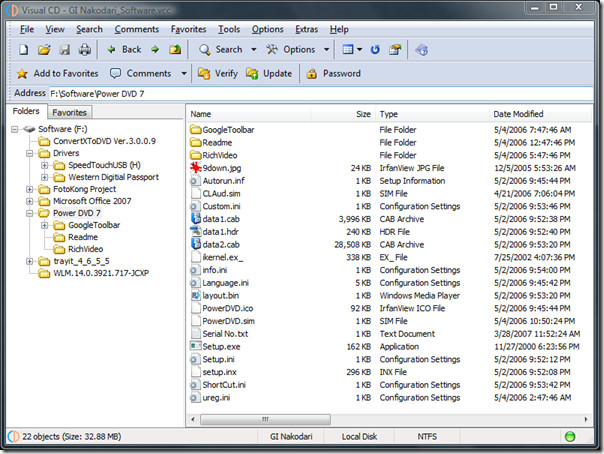Click the Verify toolbar button
The image size is (604, 454).
218,74
